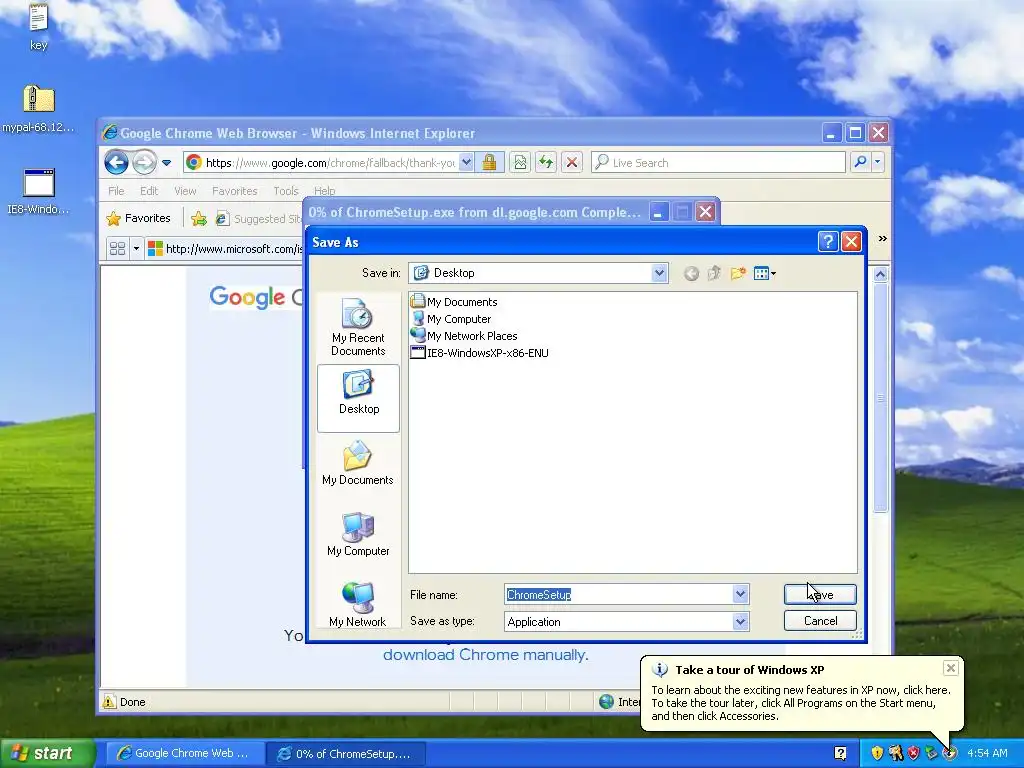Screen dimensions: 1024x768
Task: Click the Back button in Internet Explorer
Action: [x=116, y=163]
